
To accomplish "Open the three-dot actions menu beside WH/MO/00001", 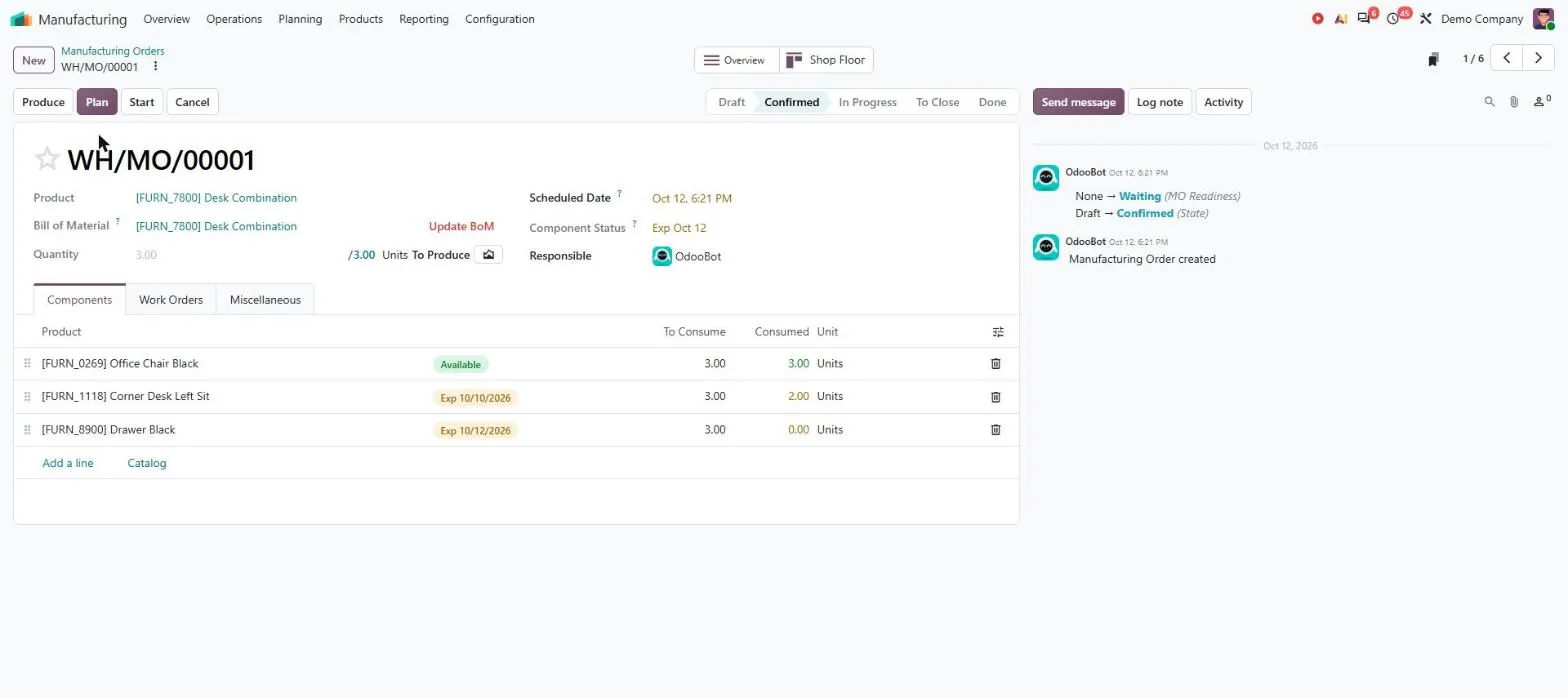I will click(x=155, y=67).
